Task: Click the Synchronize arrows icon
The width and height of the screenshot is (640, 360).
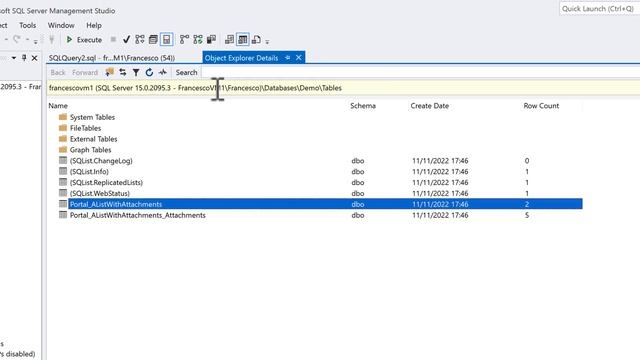Action: [x=123, y=72]
